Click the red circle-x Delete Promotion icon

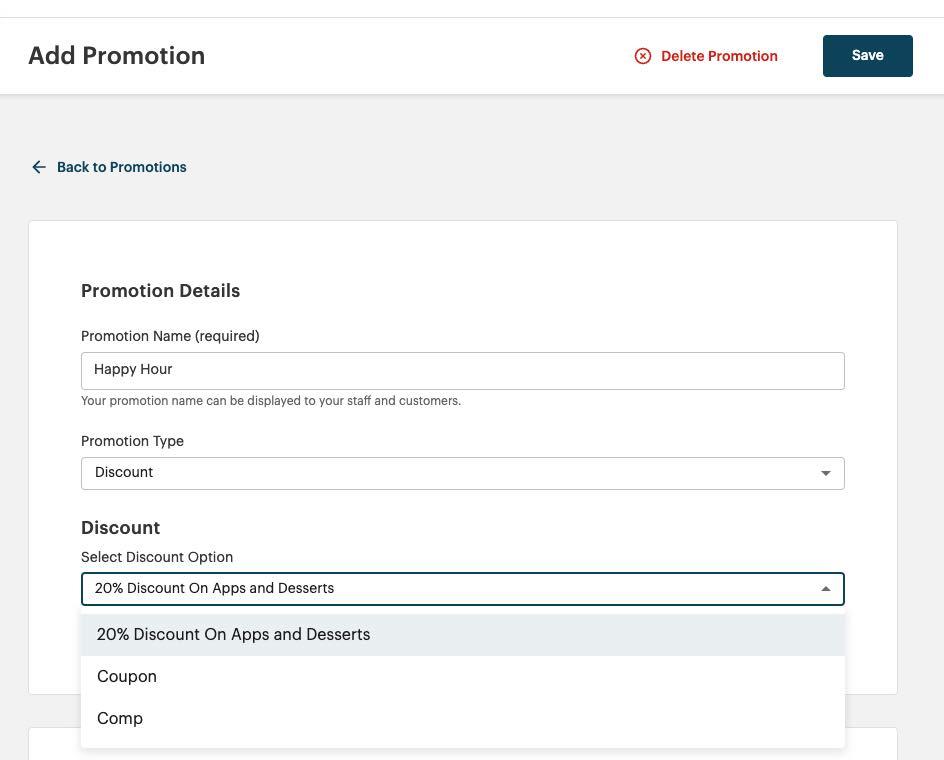[643, 56]
